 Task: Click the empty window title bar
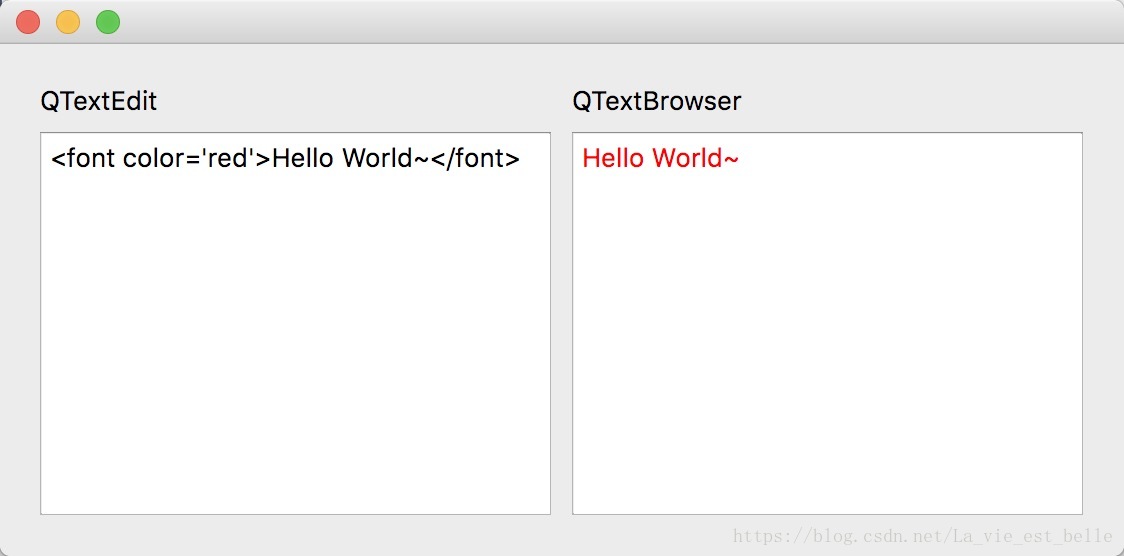coord(616,22)
